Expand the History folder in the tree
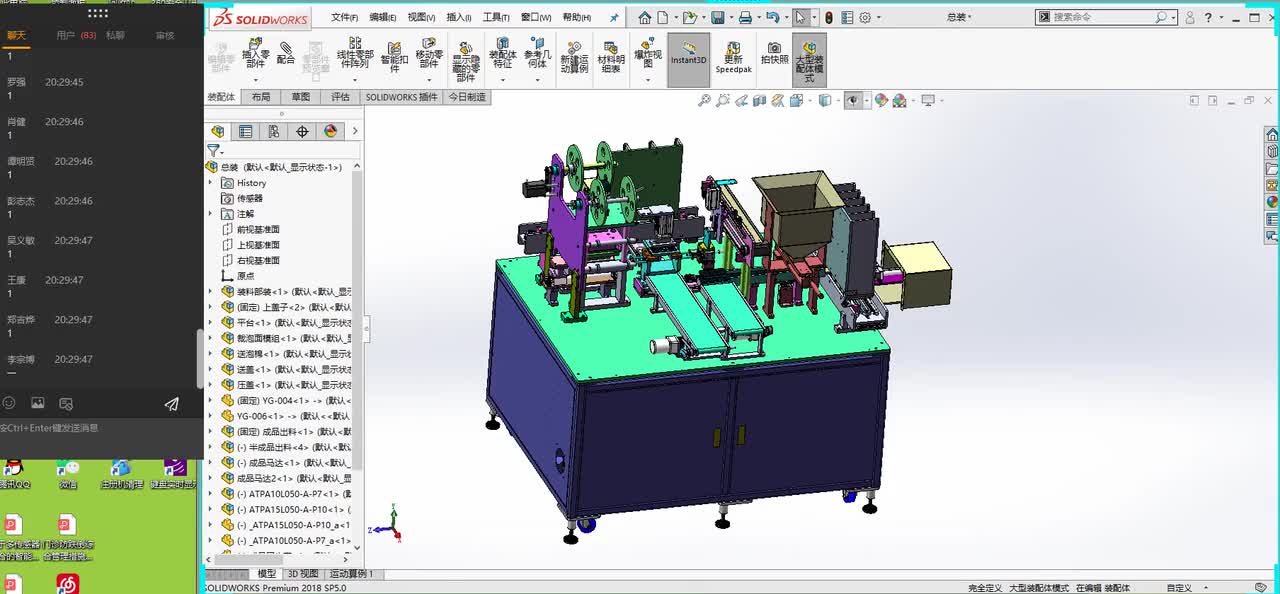The height and width of the screenshot is (594, 1280). tap(211, 183)
